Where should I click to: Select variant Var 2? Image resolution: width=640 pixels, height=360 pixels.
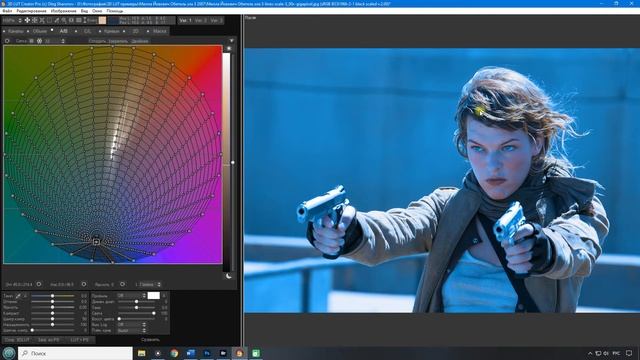pyautogui.click(x=200, y=20)
